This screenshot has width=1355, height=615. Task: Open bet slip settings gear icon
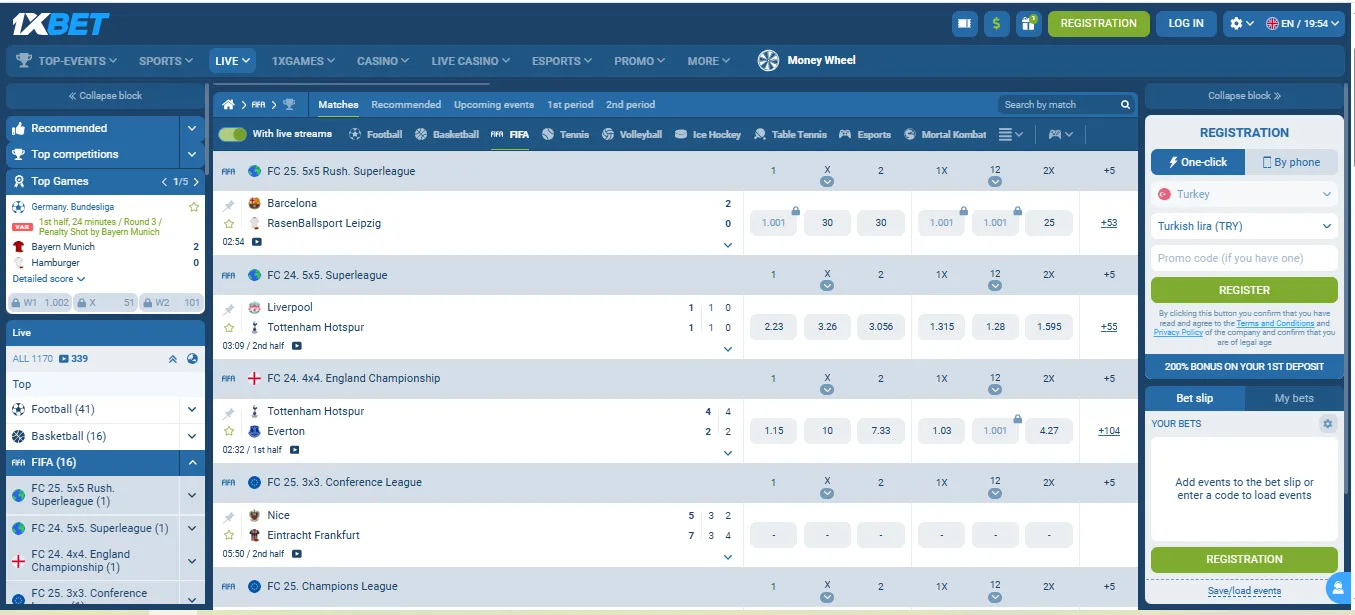click(x=1327, y=423)
